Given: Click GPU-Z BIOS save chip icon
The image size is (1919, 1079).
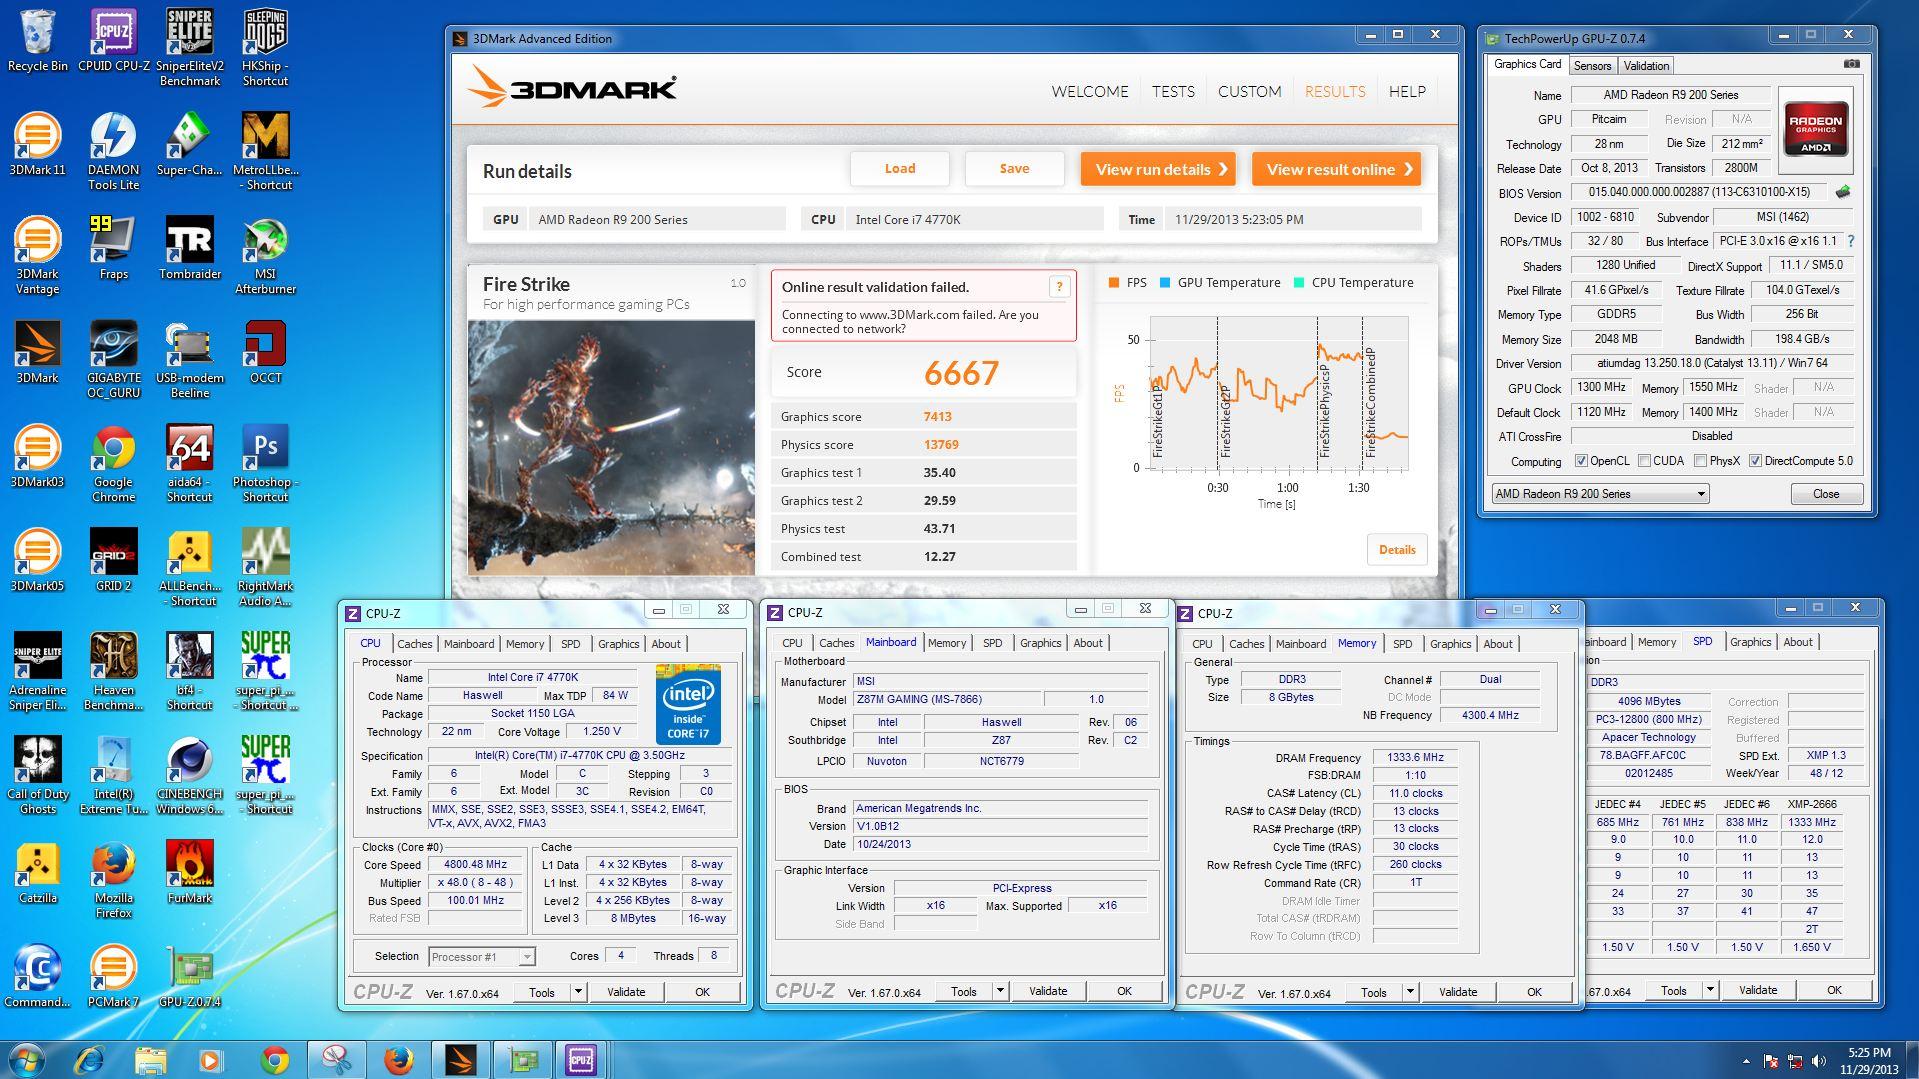Looking at the screenshot, I should (x=1843, y=192).
